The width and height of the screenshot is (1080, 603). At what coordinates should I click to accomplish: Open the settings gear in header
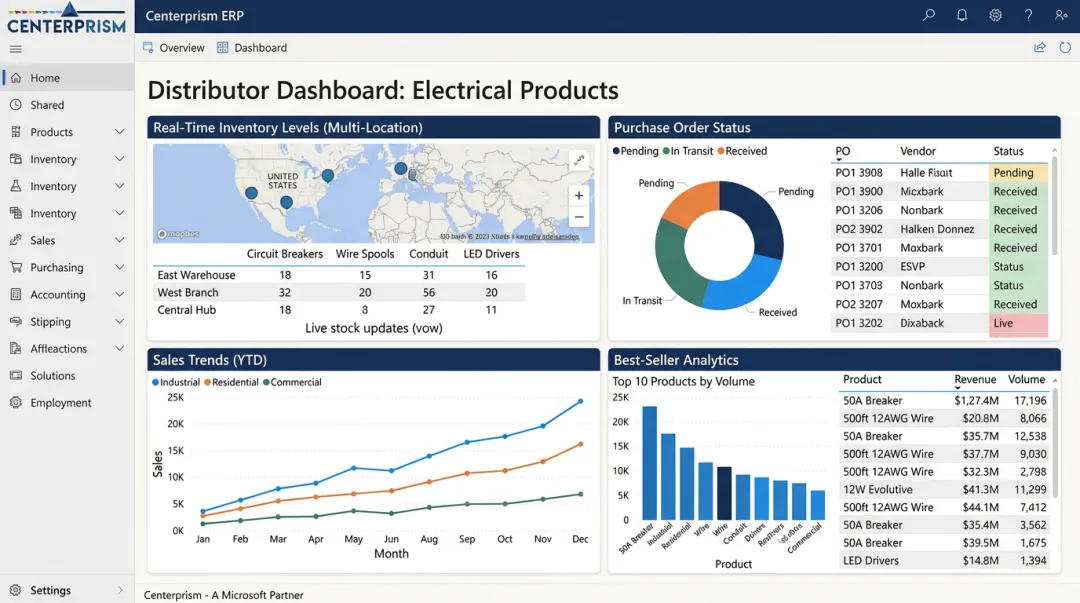(995, 14)
